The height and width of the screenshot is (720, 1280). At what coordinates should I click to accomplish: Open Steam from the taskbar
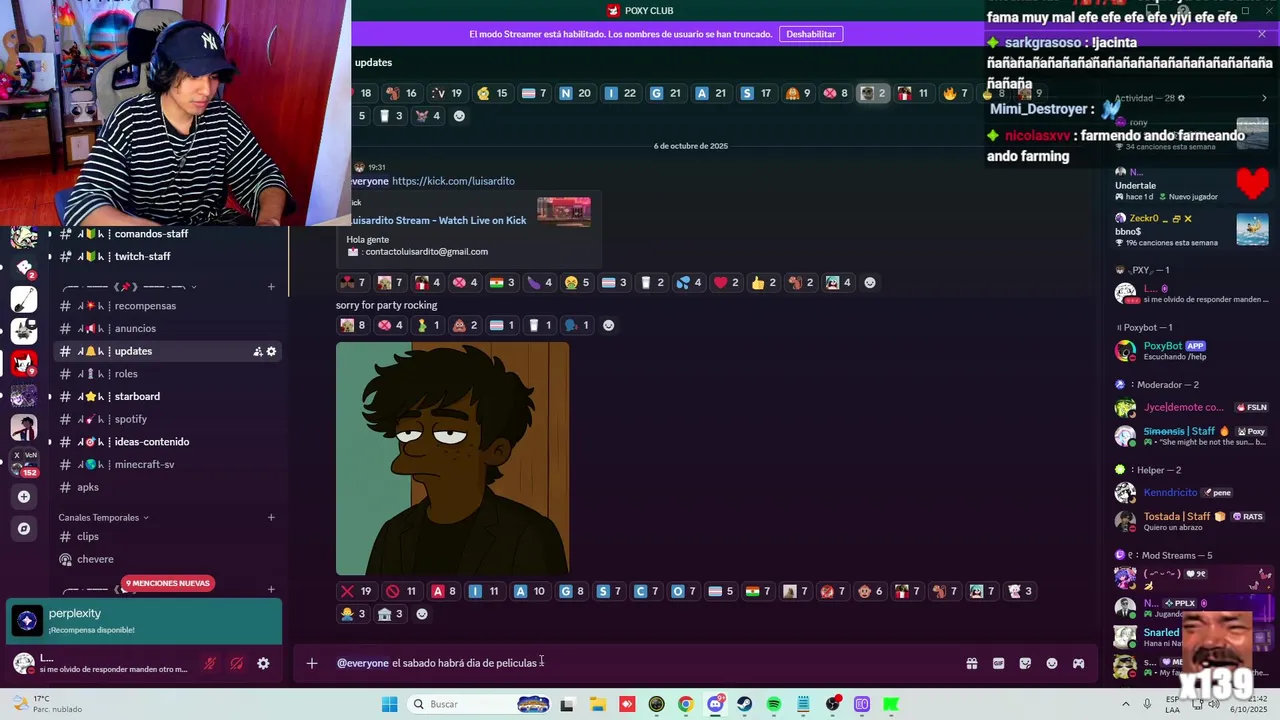coord(745,704)
